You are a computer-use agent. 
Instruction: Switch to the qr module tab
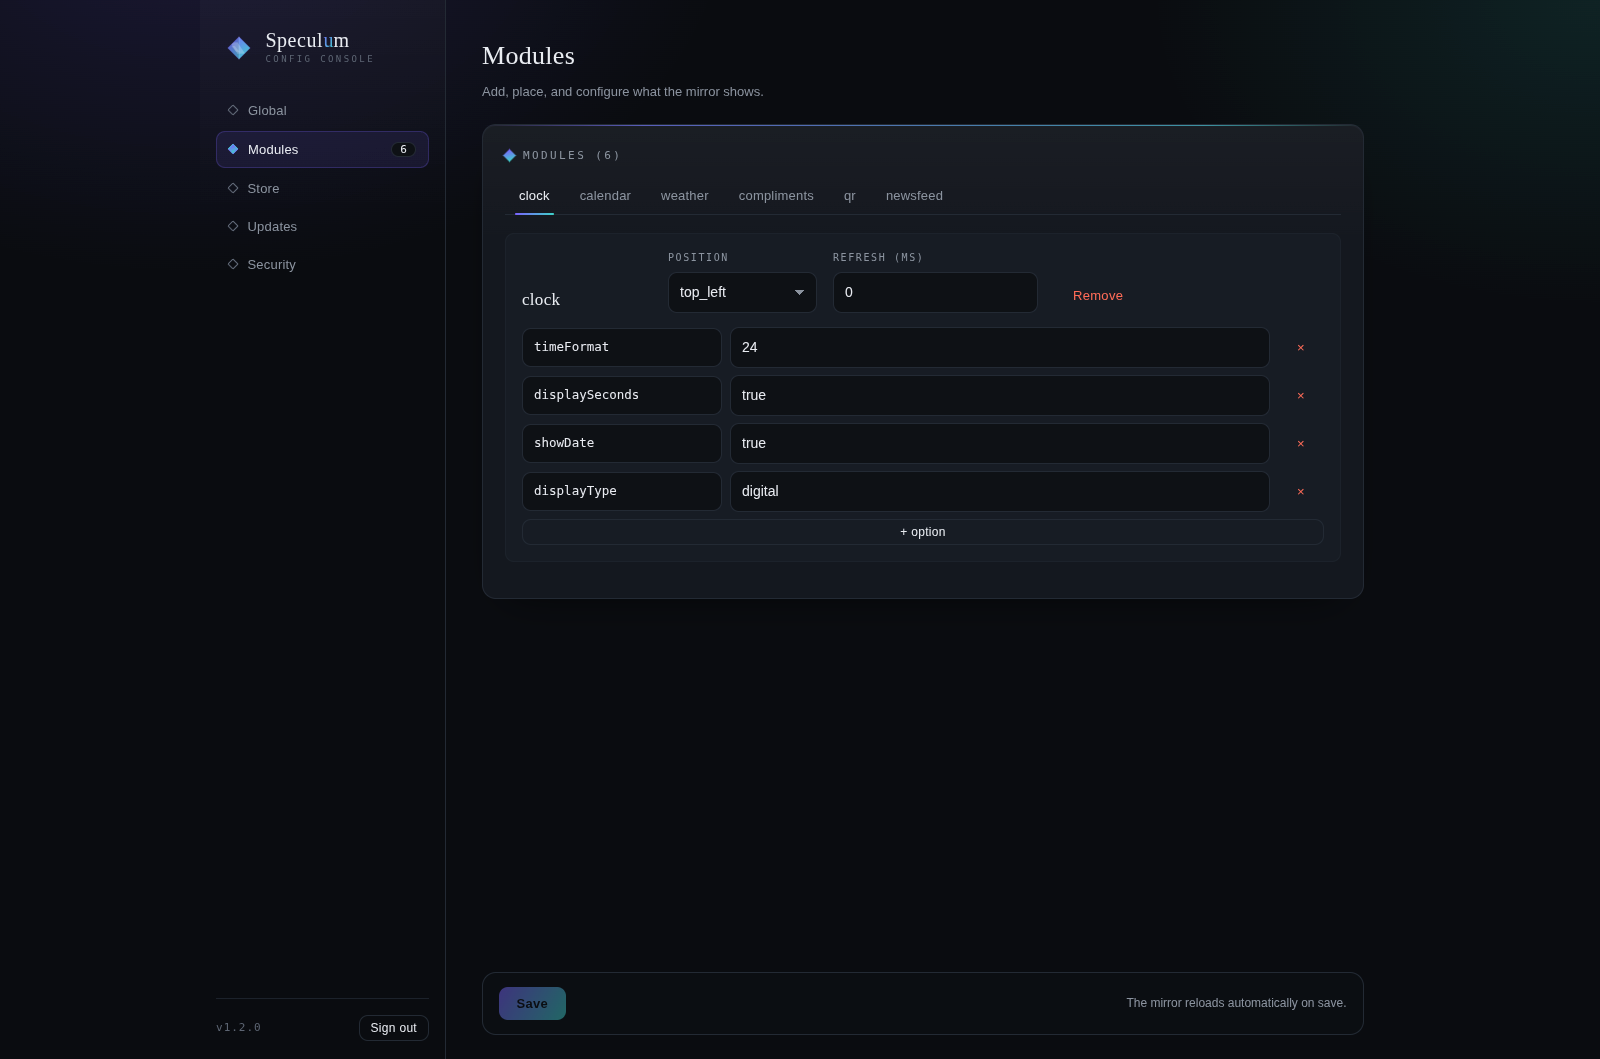[850, 196]
